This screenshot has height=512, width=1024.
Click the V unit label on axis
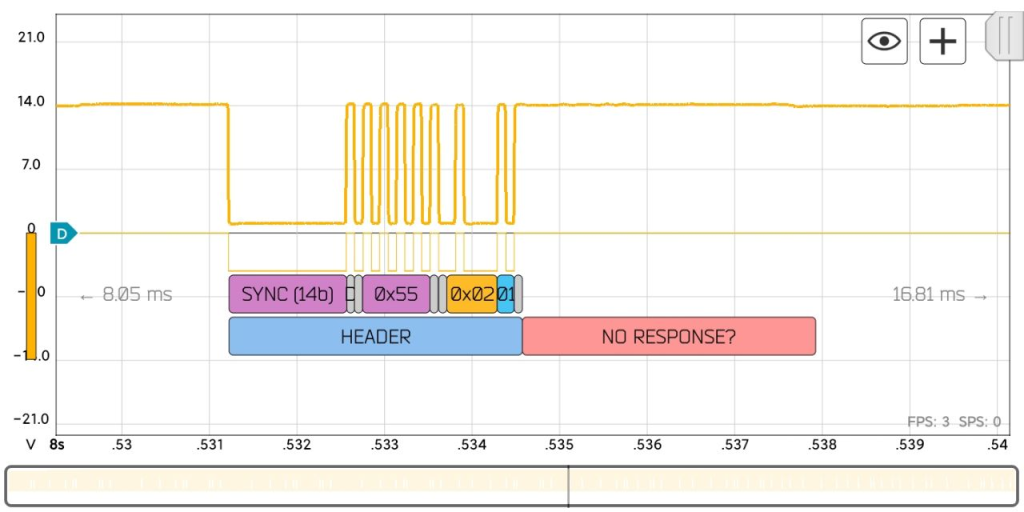point(31,443)
